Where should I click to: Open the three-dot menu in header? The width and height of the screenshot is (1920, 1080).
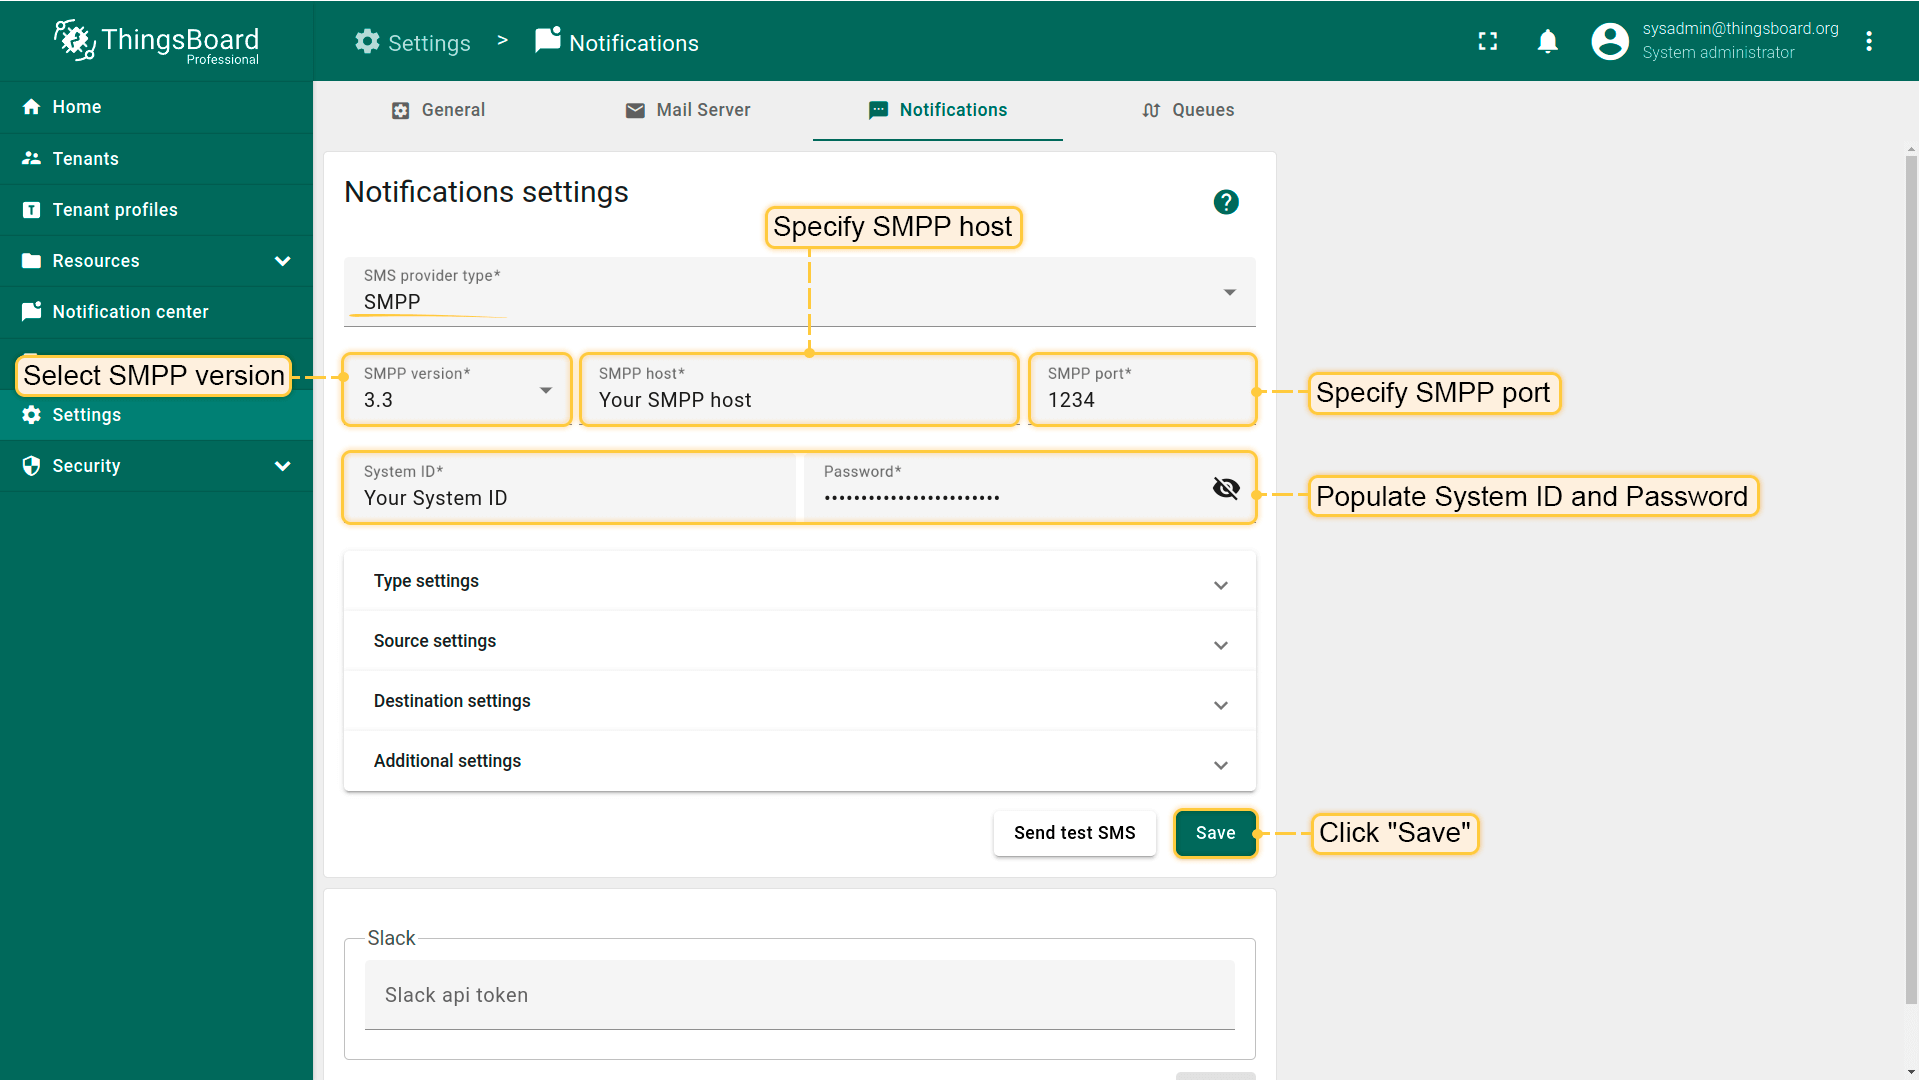1868,41
